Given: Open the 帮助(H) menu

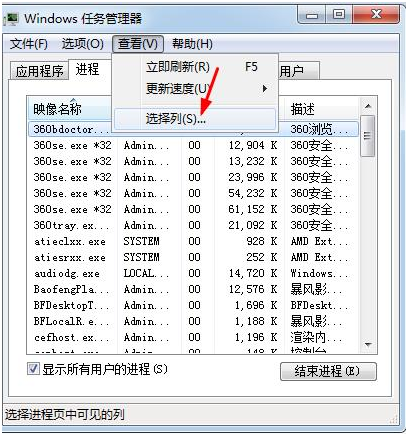Looking at the screenshot, I should (x=192, y=44).
